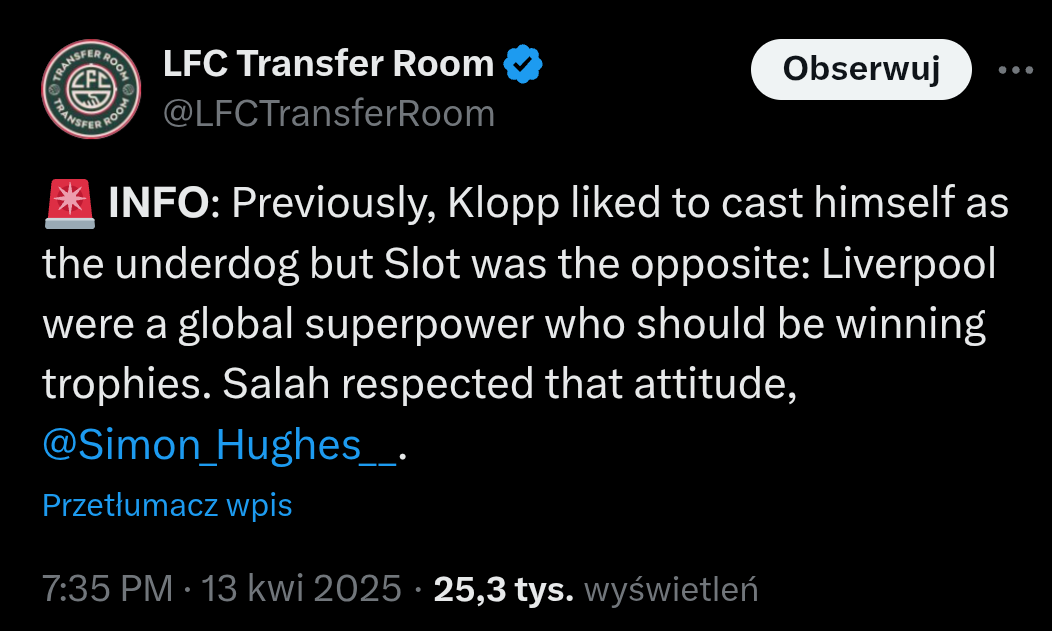
Task: Translate the post via Przetłumacz wpis
Action: 167,505
